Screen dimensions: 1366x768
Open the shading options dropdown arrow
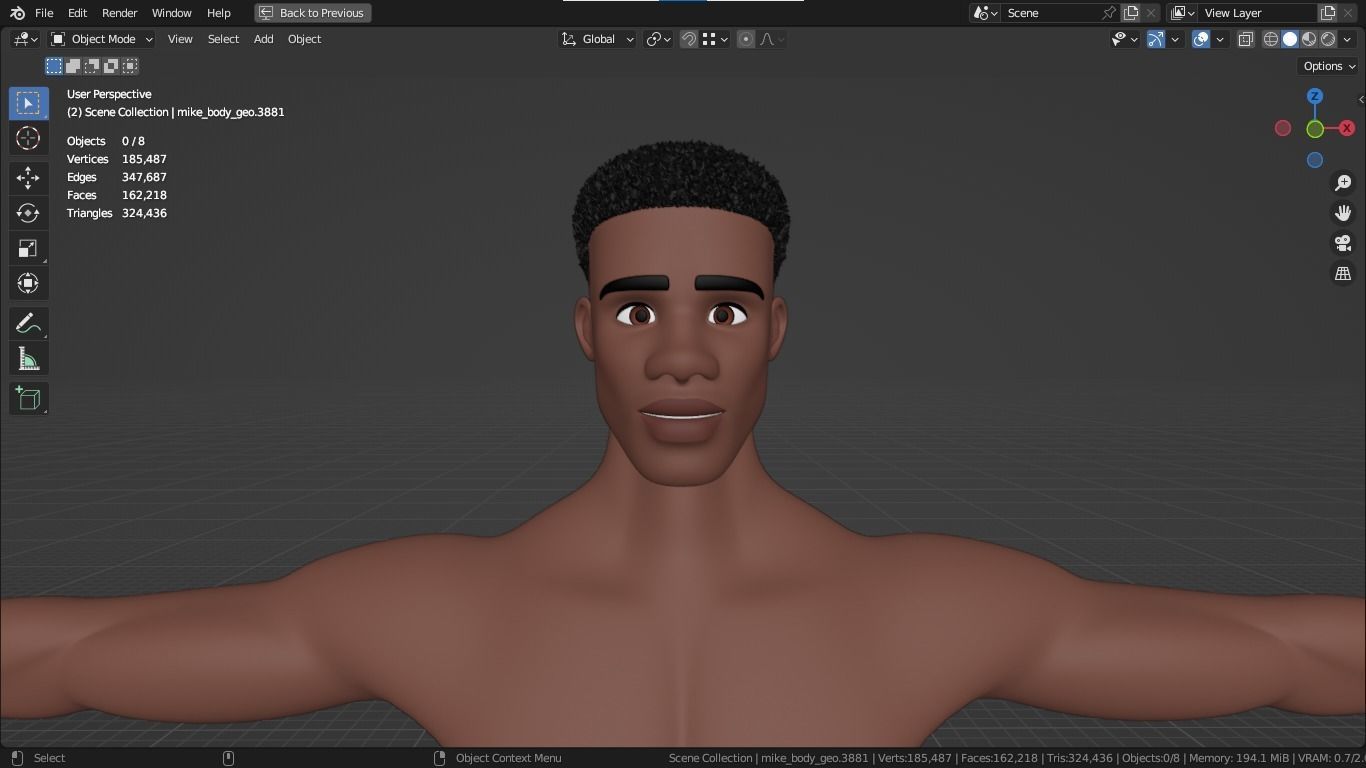1348,39
